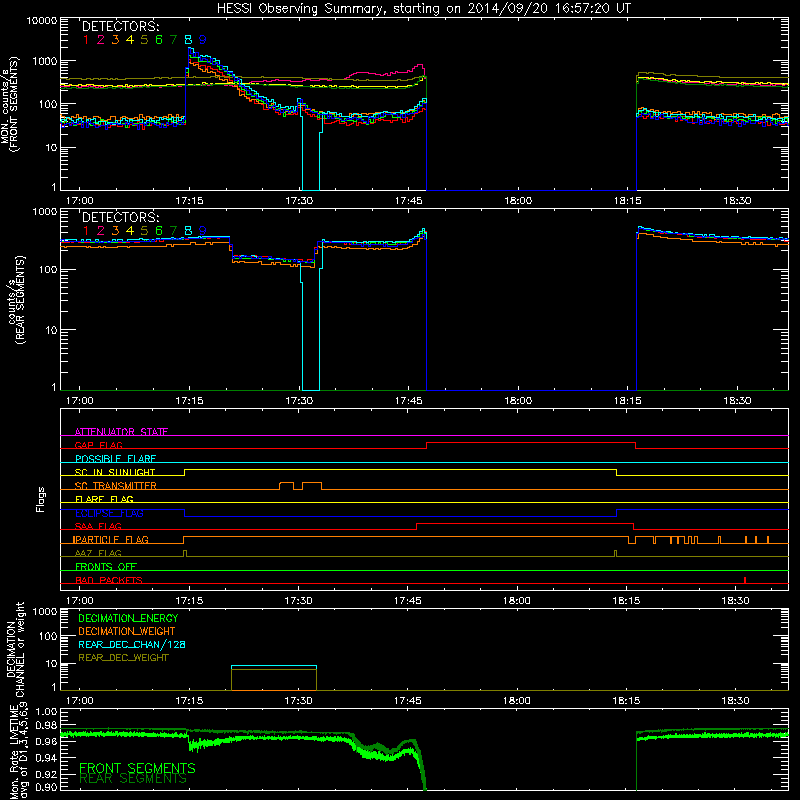
Task: Select green detector number 6 in rear segments legend
Action: [x=159, y=231]
